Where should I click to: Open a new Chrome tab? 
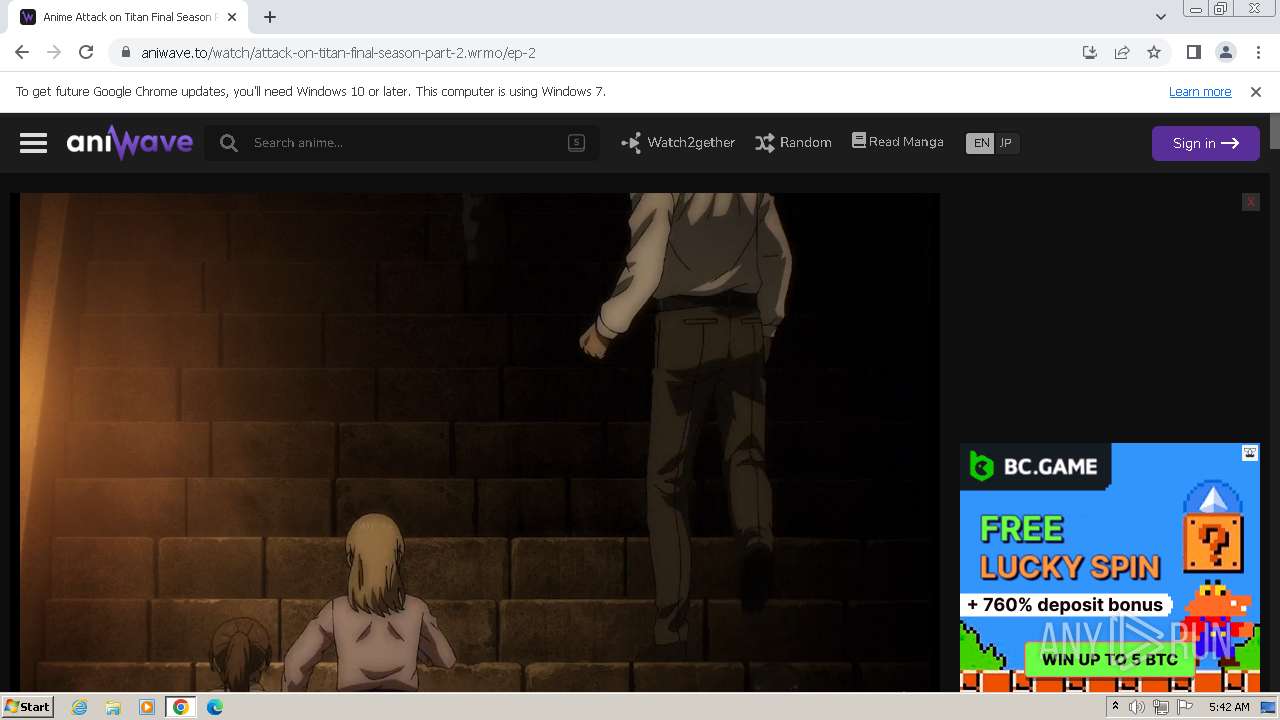tap(270, 17)
